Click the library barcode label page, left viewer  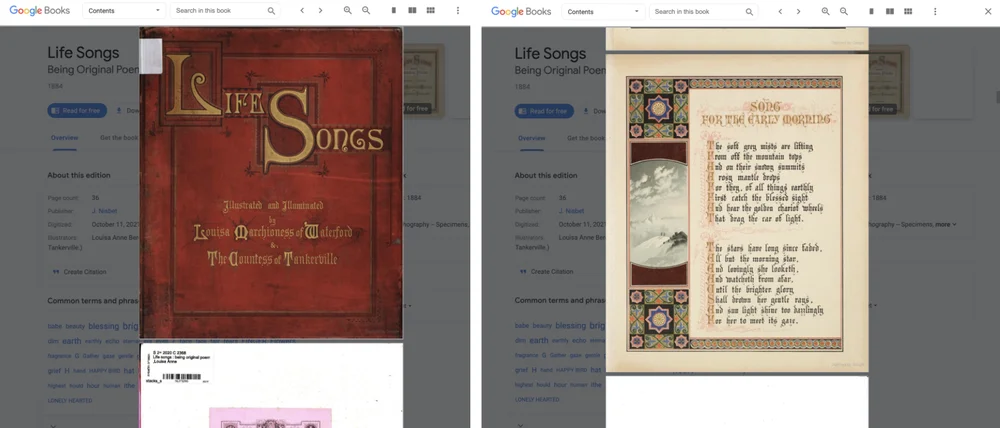click(271, 386)
